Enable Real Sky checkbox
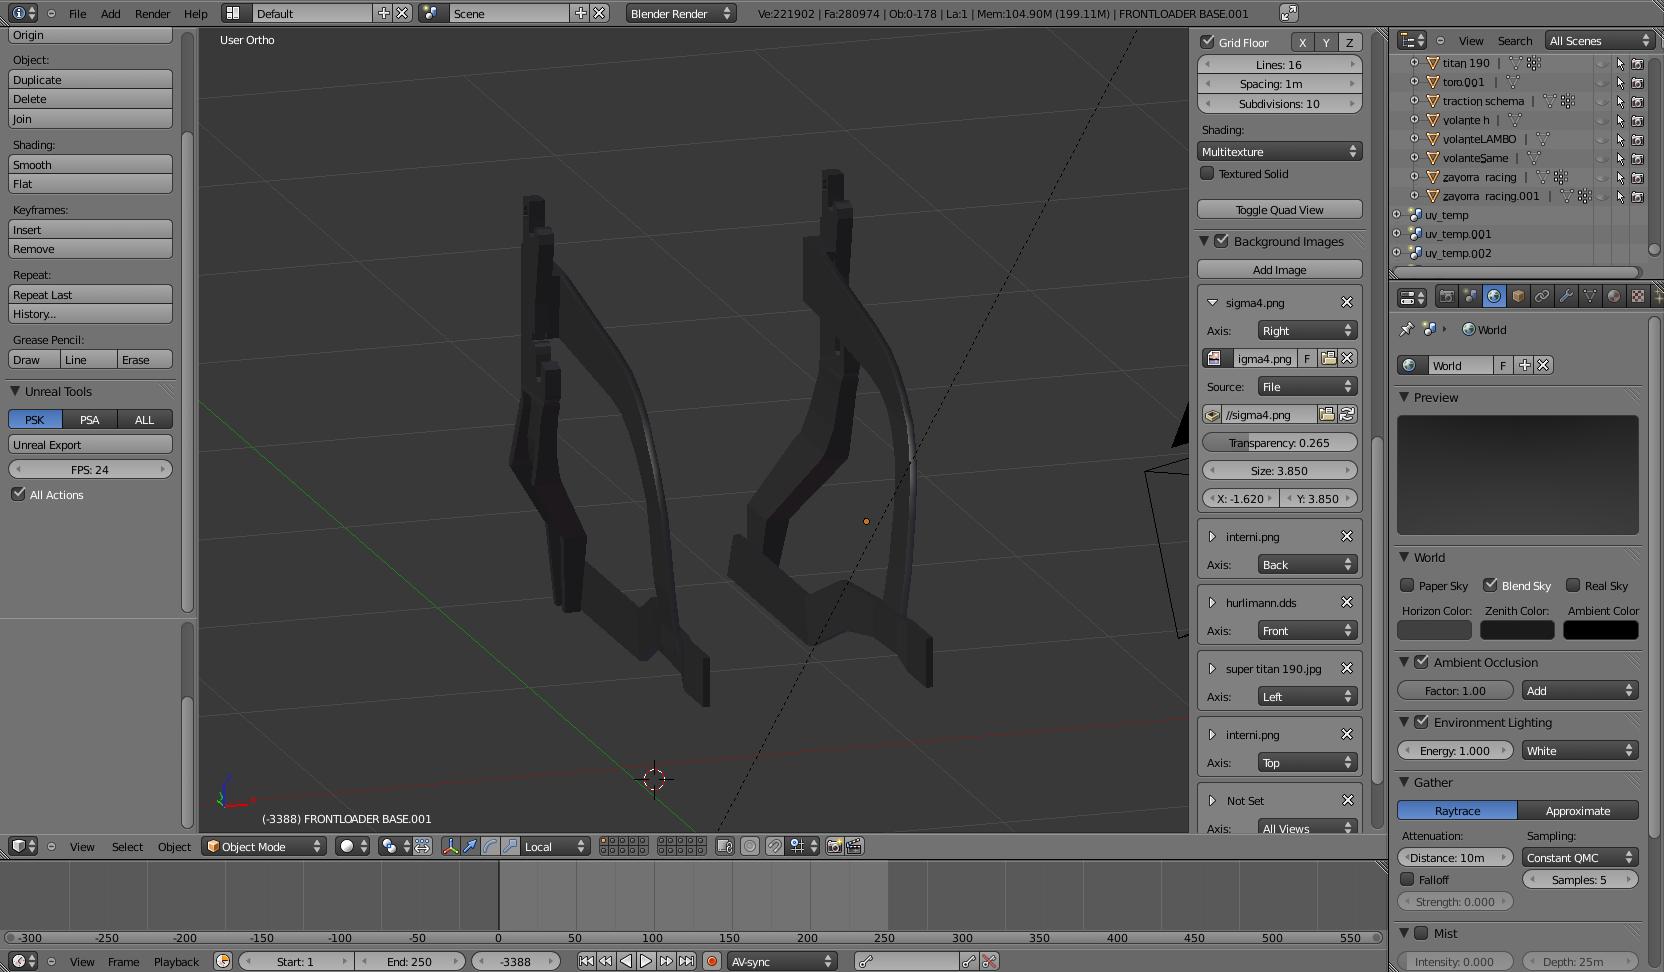 pos(1573,585)
